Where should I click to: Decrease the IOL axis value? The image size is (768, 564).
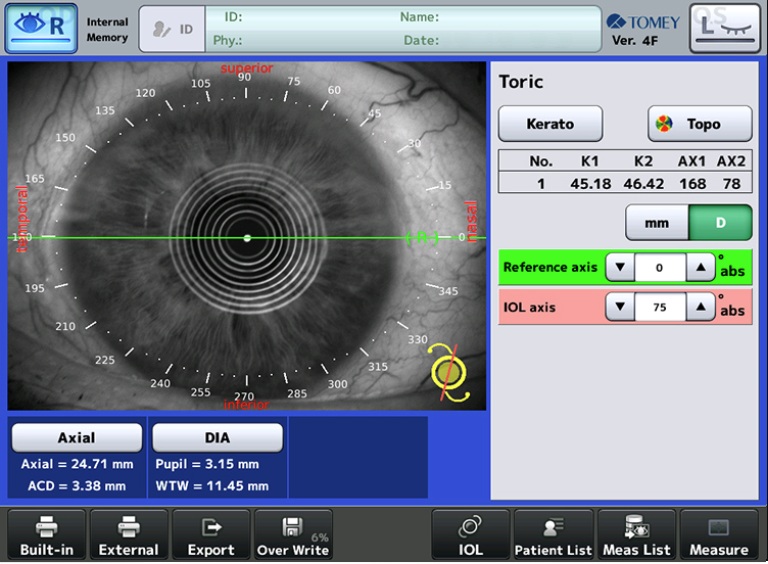(x=620, y=308)
